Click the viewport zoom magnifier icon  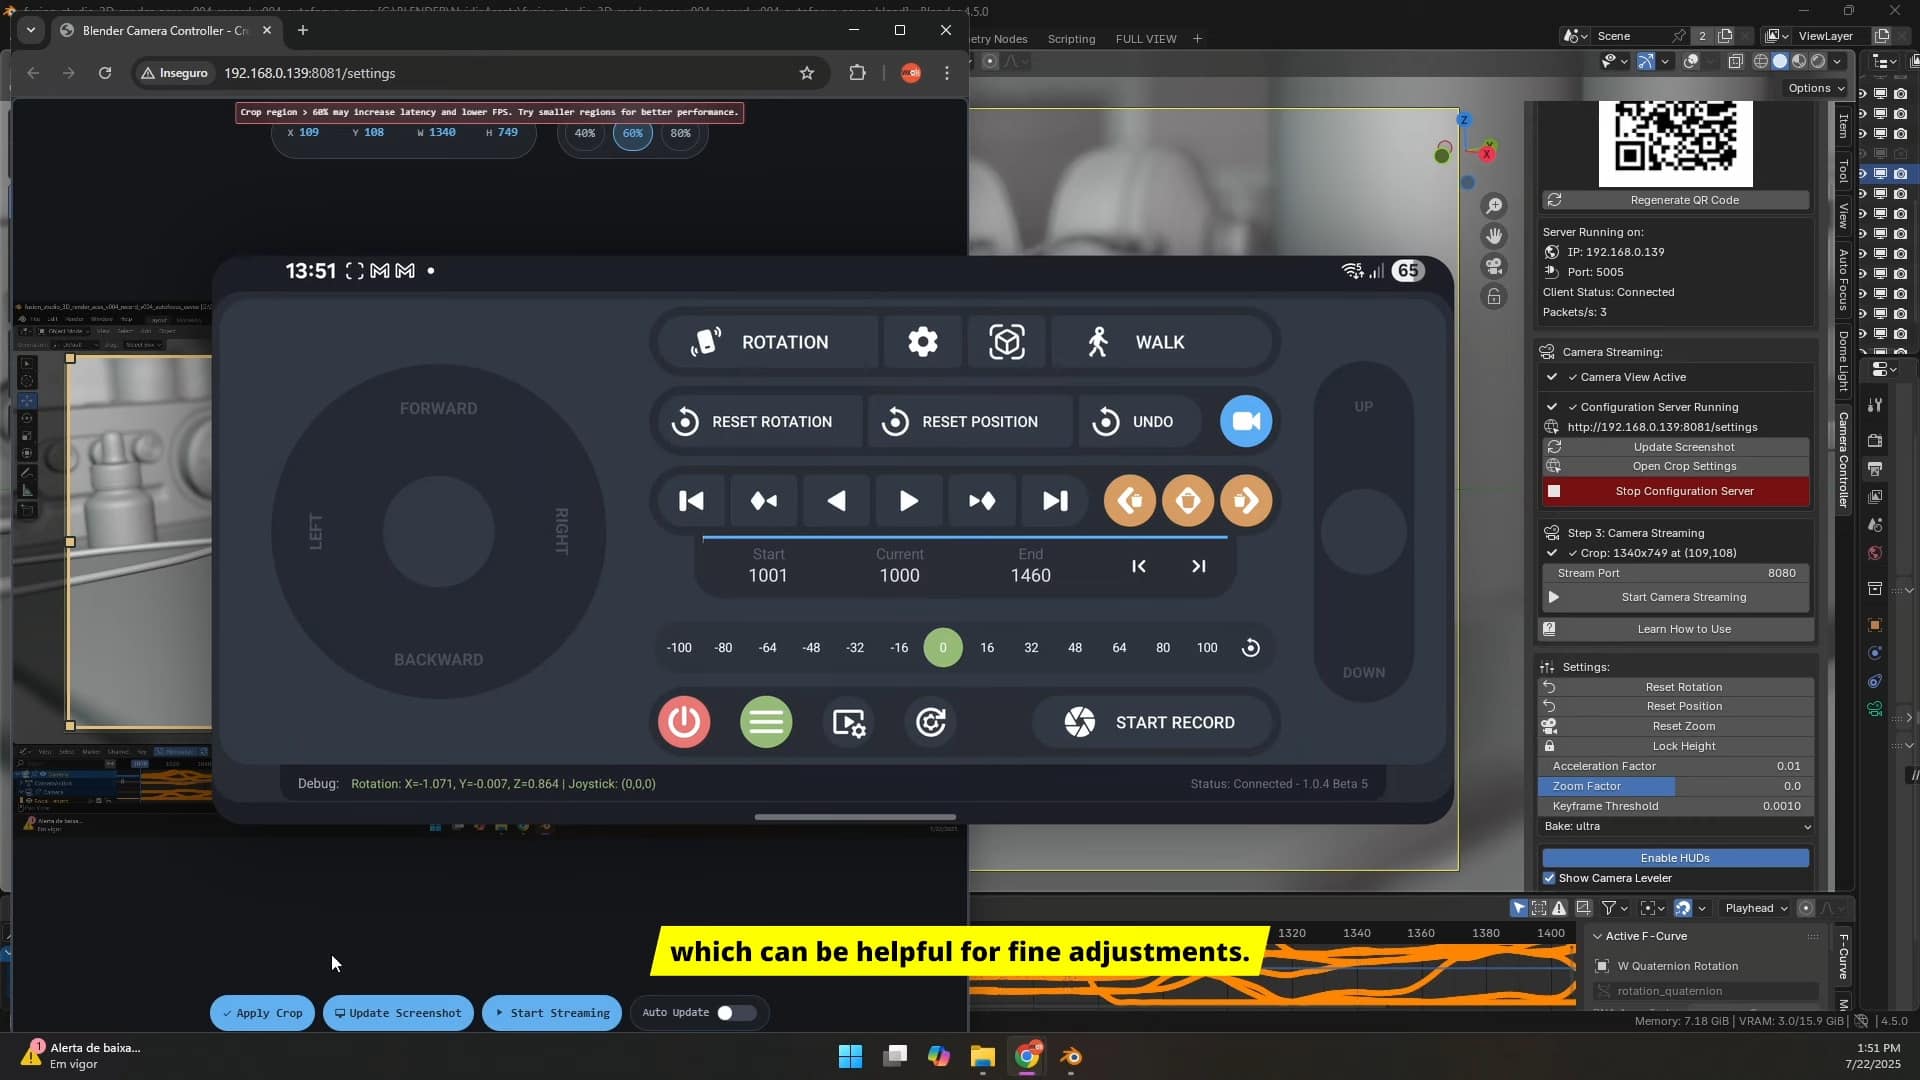(x=1494, y=206)
